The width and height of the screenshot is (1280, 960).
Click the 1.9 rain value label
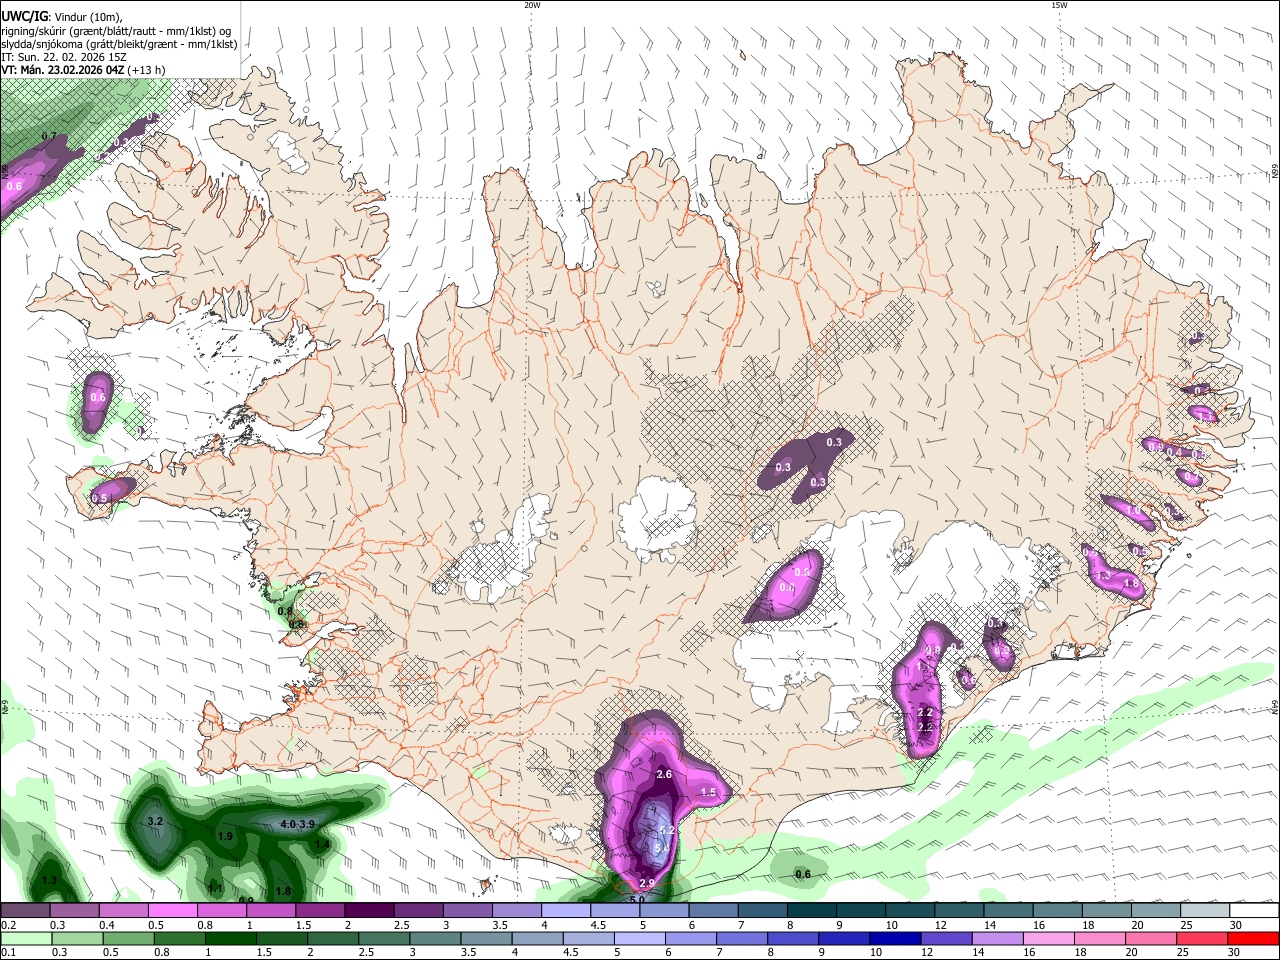point(225,836)
